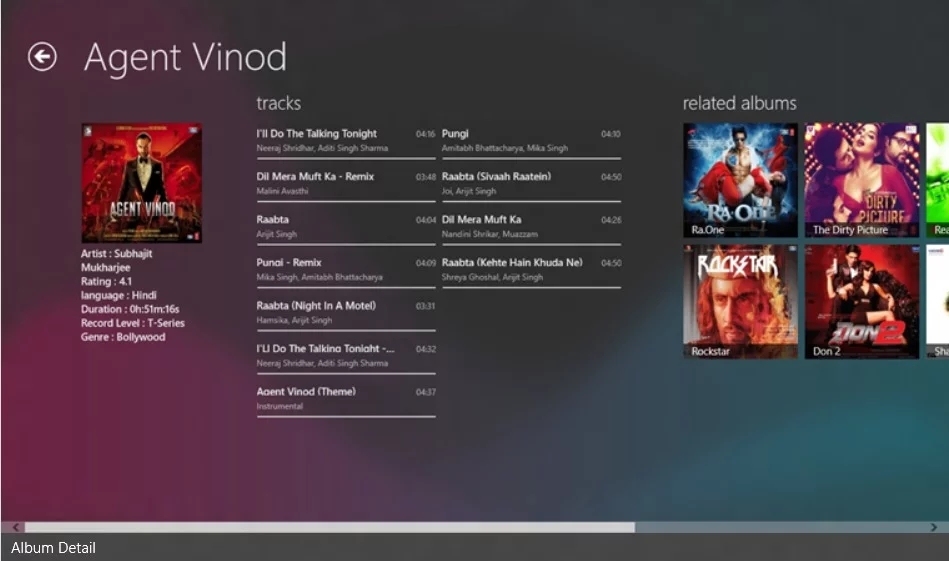Open the Agent Vinod album cover art
The width and height of the screenshot is (949, 561).
142,183
